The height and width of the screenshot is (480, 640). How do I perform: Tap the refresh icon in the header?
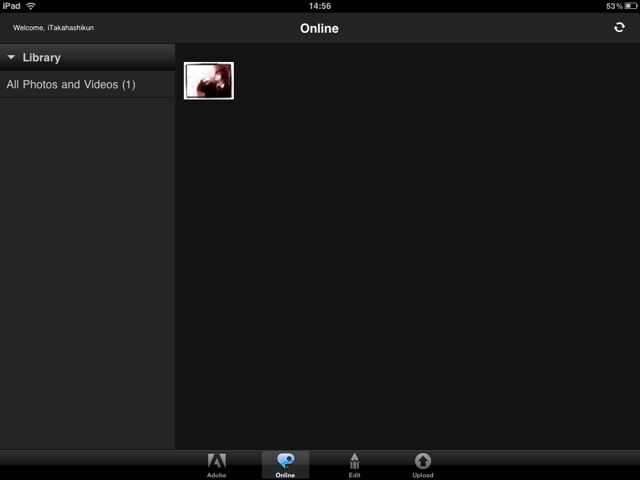(x=619, y=27)
